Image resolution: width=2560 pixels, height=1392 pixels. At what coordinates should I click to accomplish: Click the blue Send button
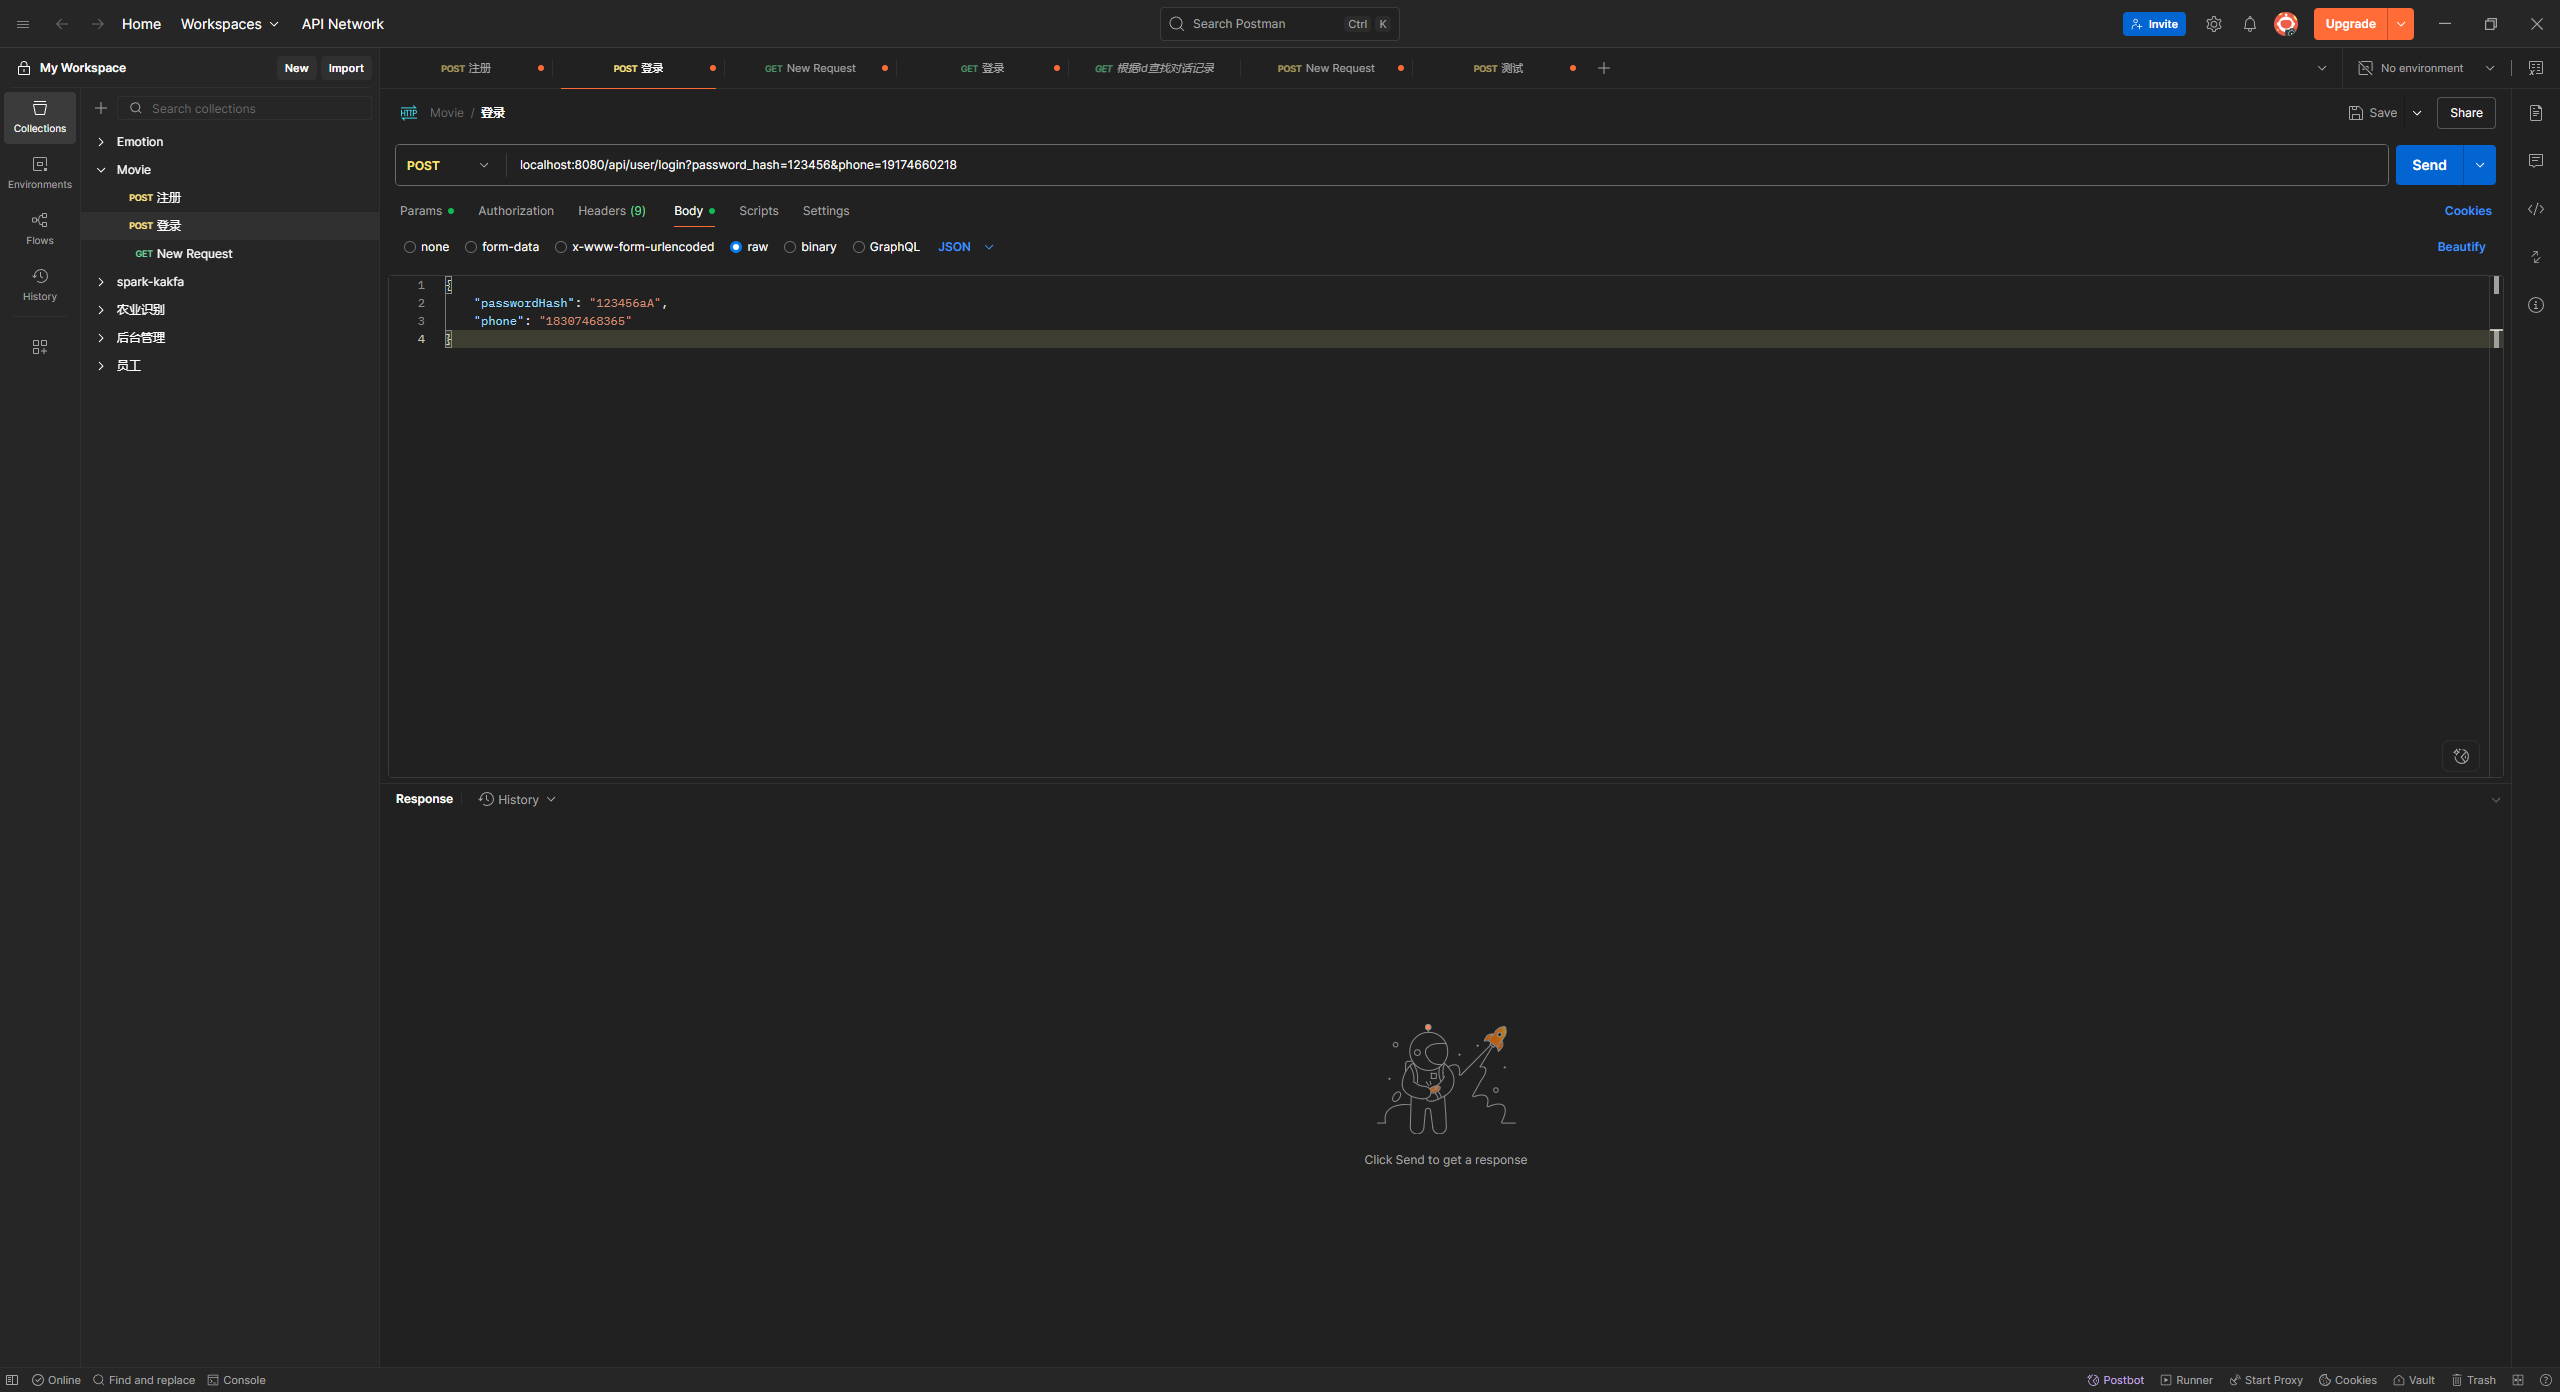pyautogui.click(x=2428, y=165)
